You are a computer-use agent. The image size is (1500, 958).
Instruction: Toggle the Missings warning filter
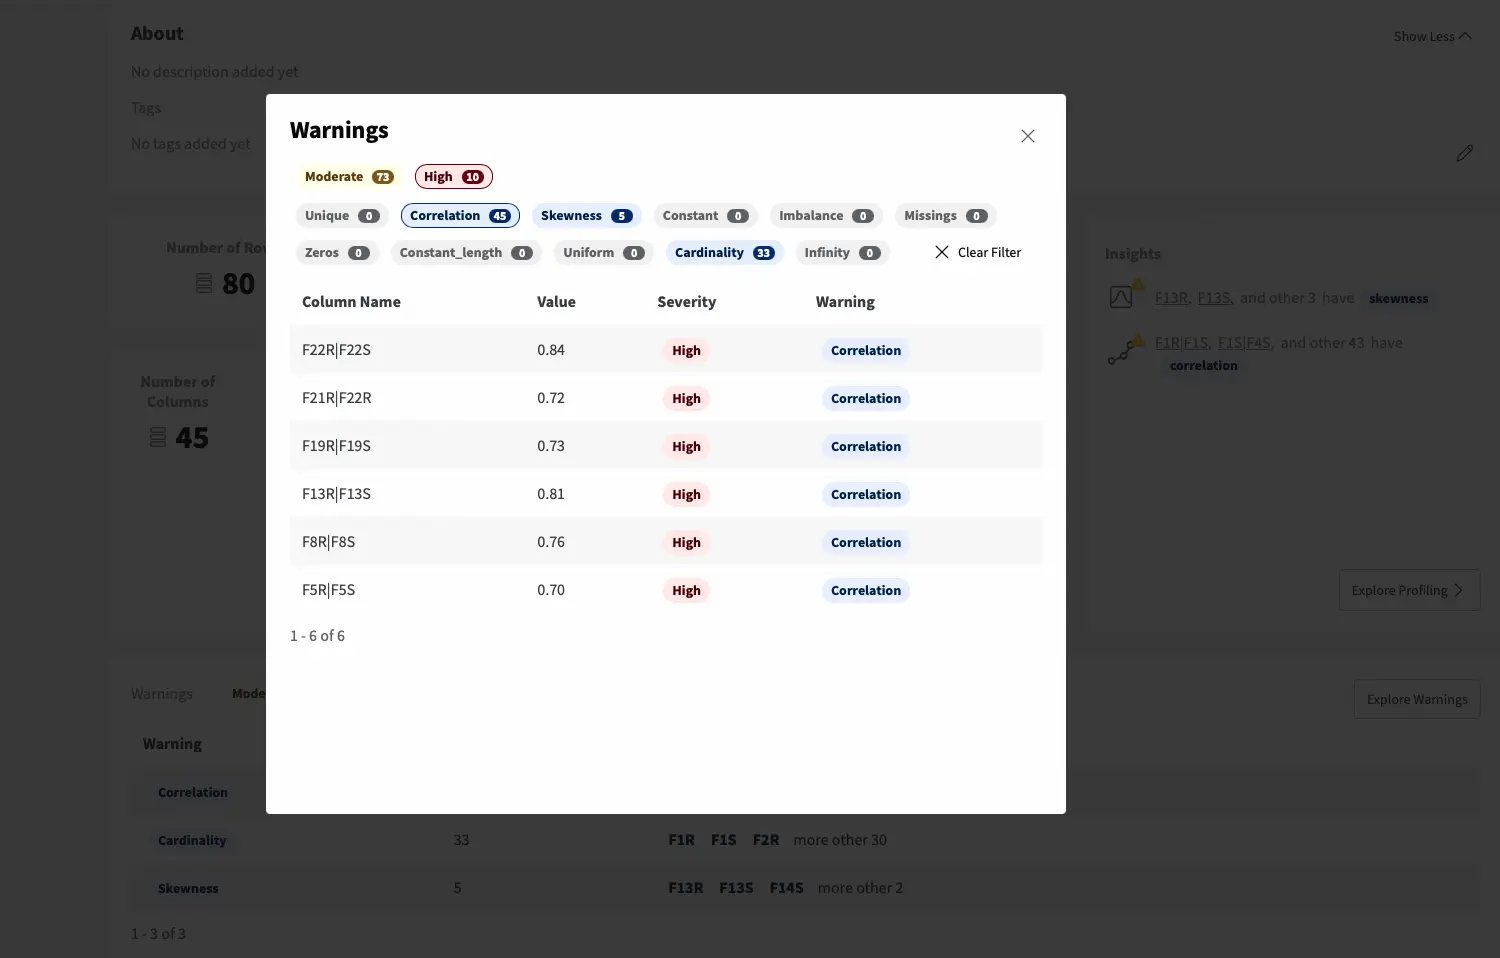coord(945,216)
